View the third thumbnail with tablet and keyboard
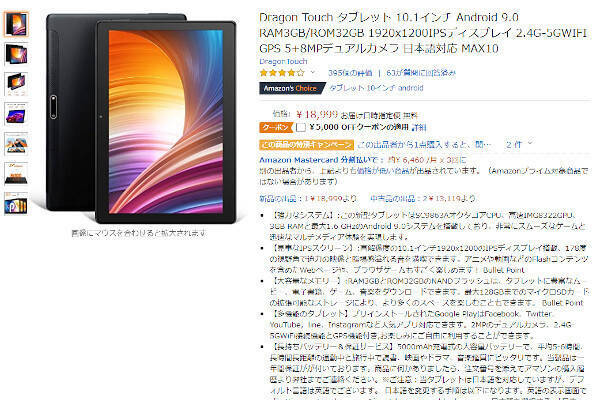The image size is (600, 400). click(16, 84)
